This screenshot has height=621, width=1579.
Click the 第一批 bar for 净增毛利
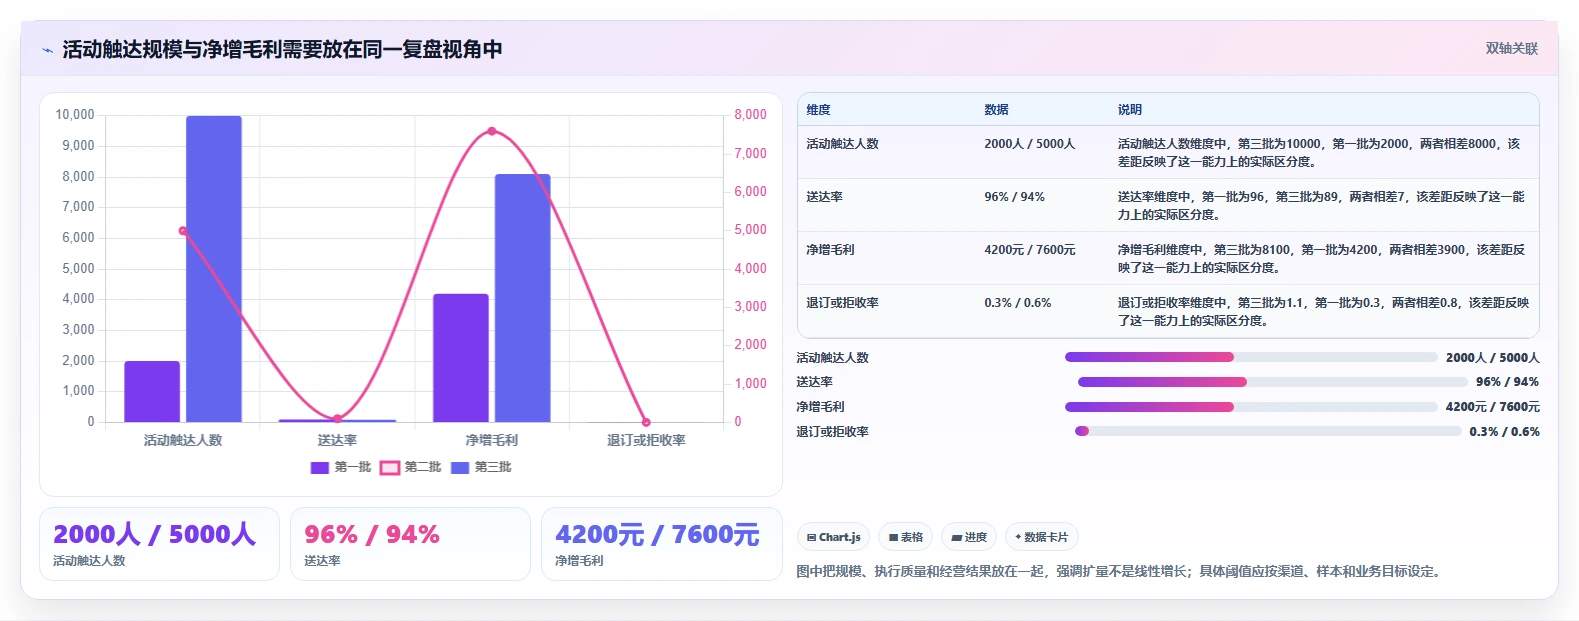(461, 358)
